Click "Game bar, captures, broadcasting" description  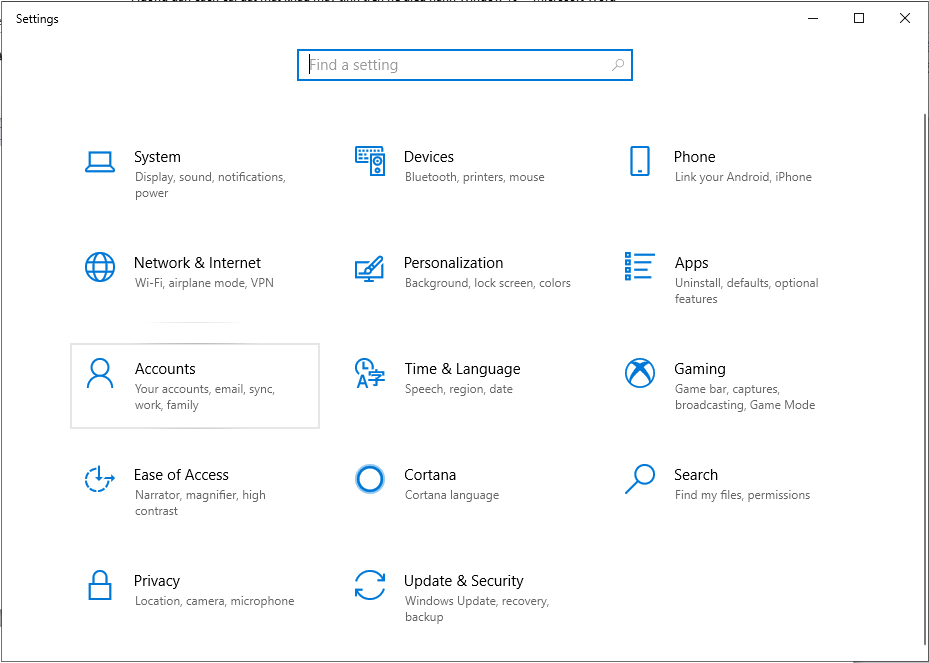745,397
